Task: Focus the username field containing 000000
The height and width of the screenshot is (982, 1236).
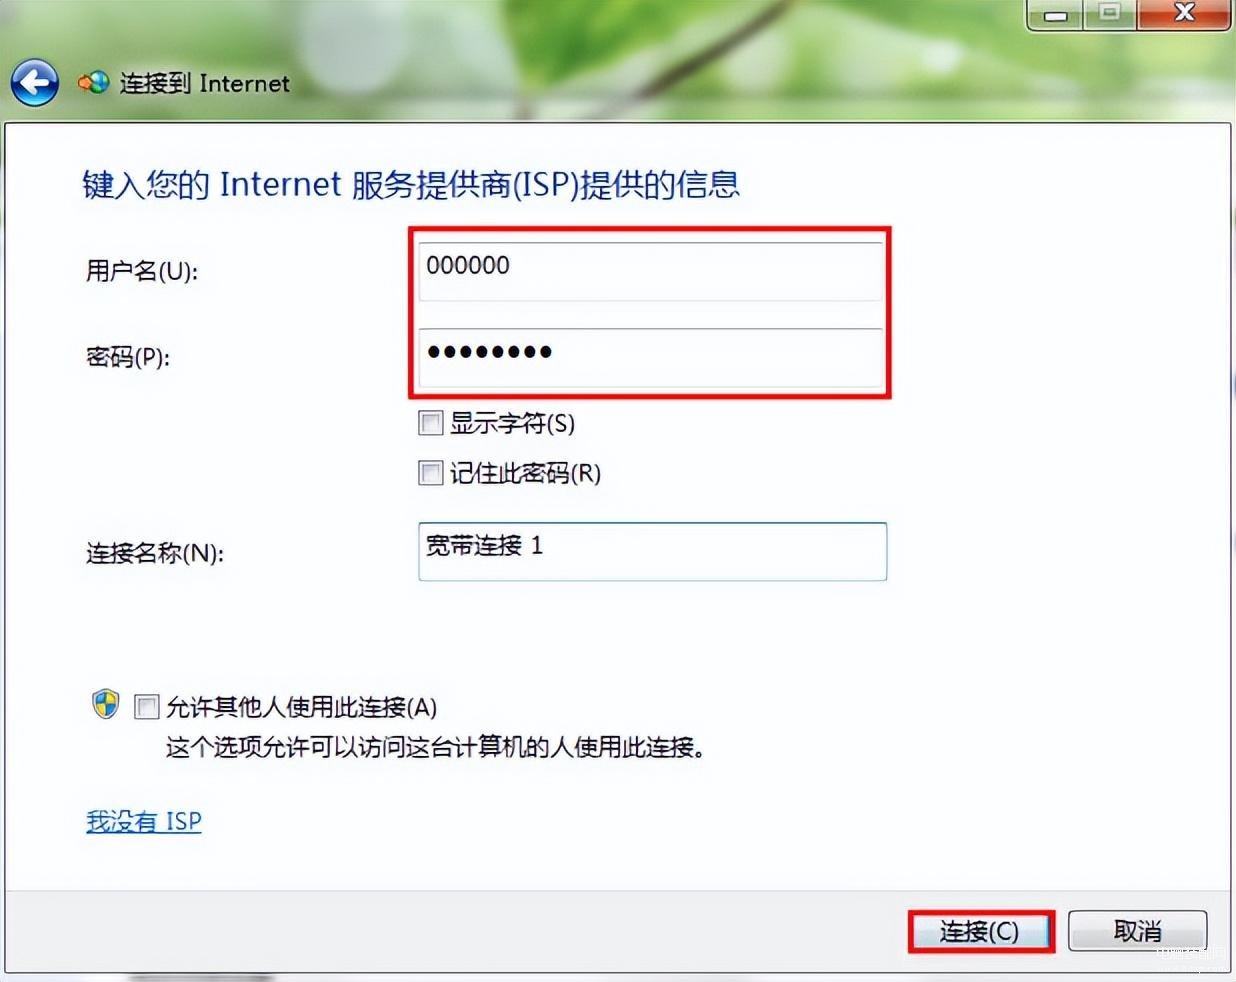Action: (x=651, y=271)
